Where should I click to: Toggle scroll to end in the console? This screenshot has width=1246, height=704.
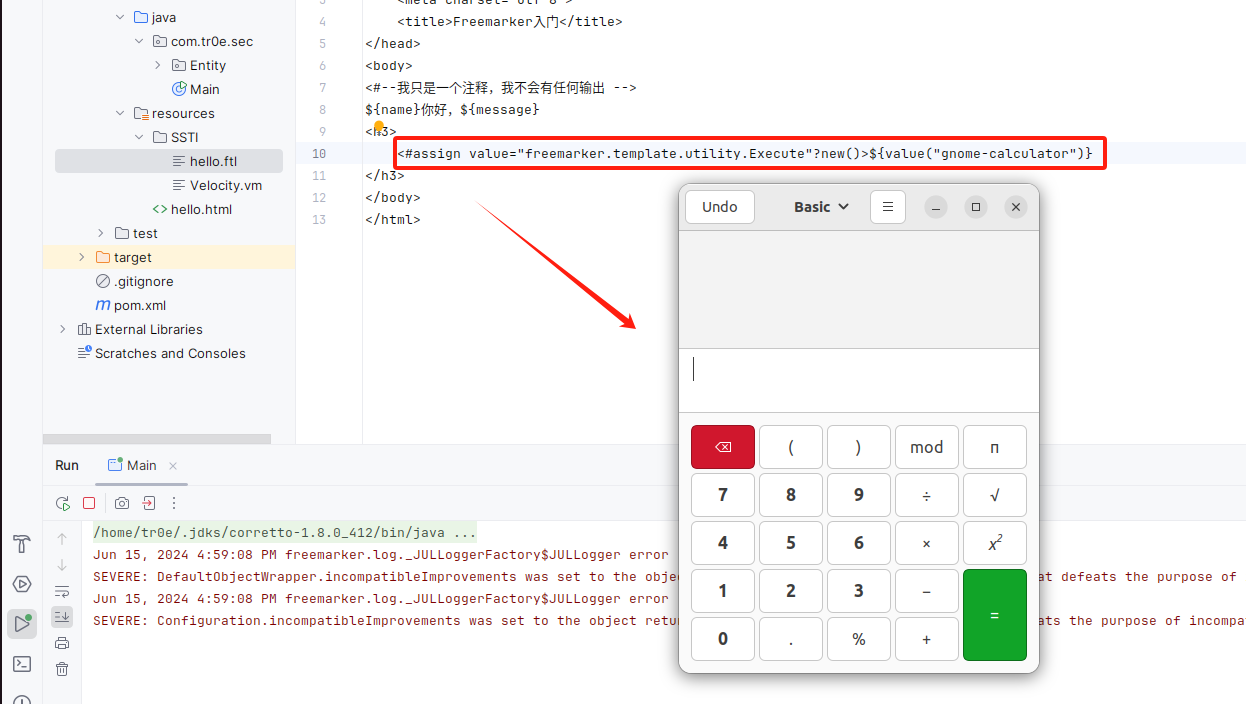coord(62,617)
